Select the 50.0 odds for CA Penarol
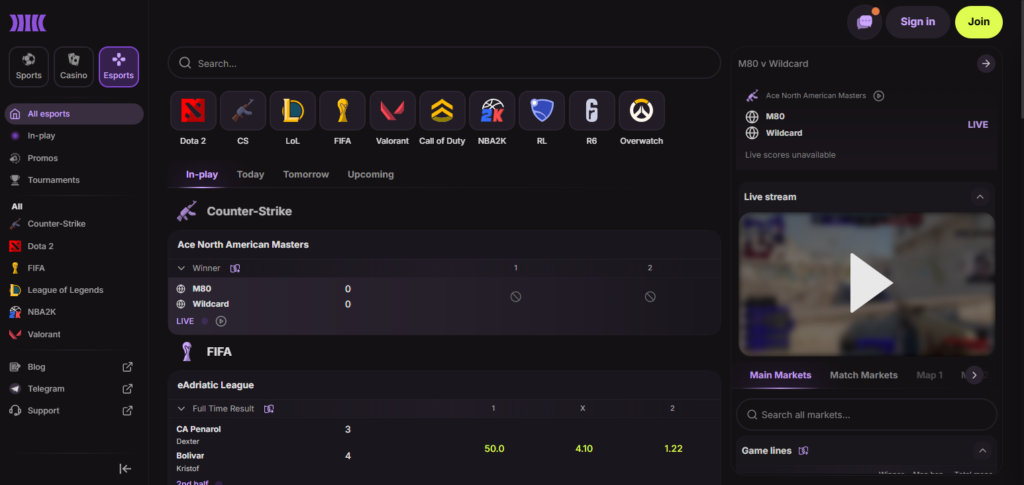Image resolution: width=1024 pixels, height=485 pixels. coord(494,448)
